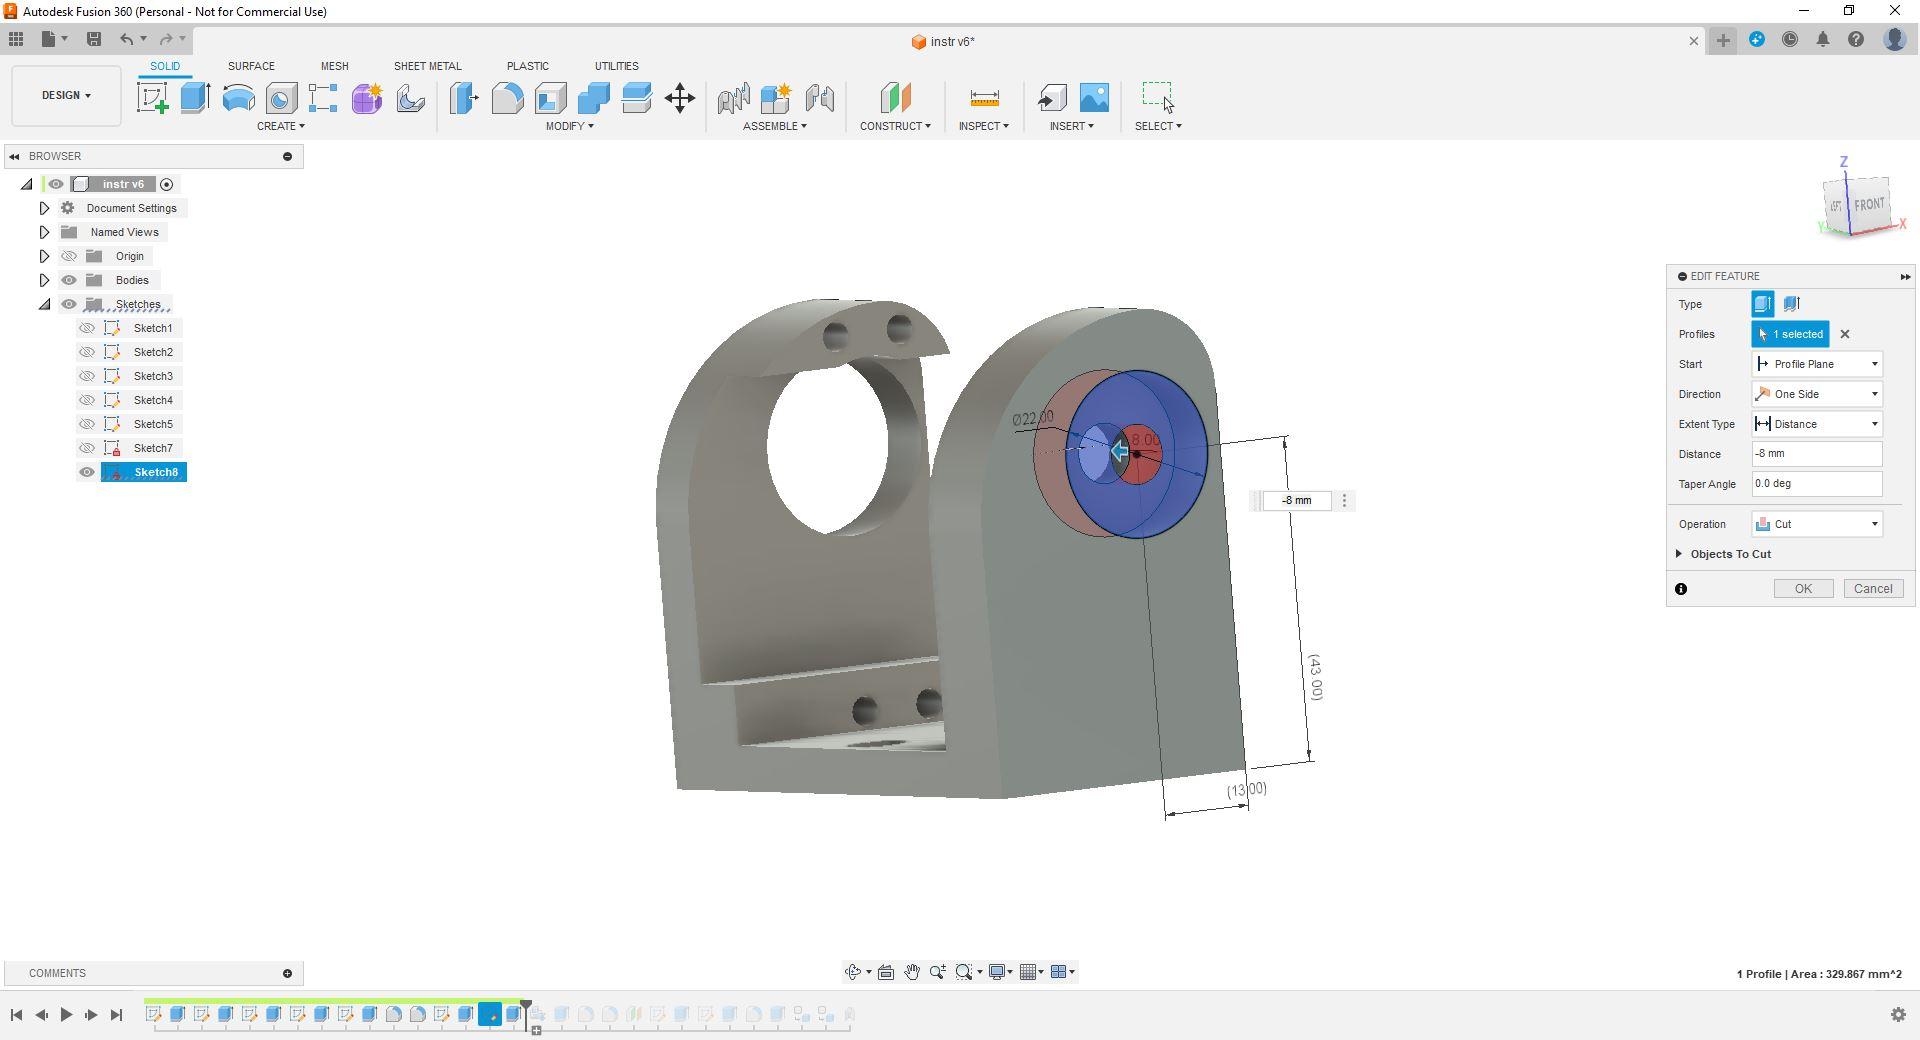
Task: Toggle visibility of Sketch2
Action: pyautogui.click(x=87, y=352)
